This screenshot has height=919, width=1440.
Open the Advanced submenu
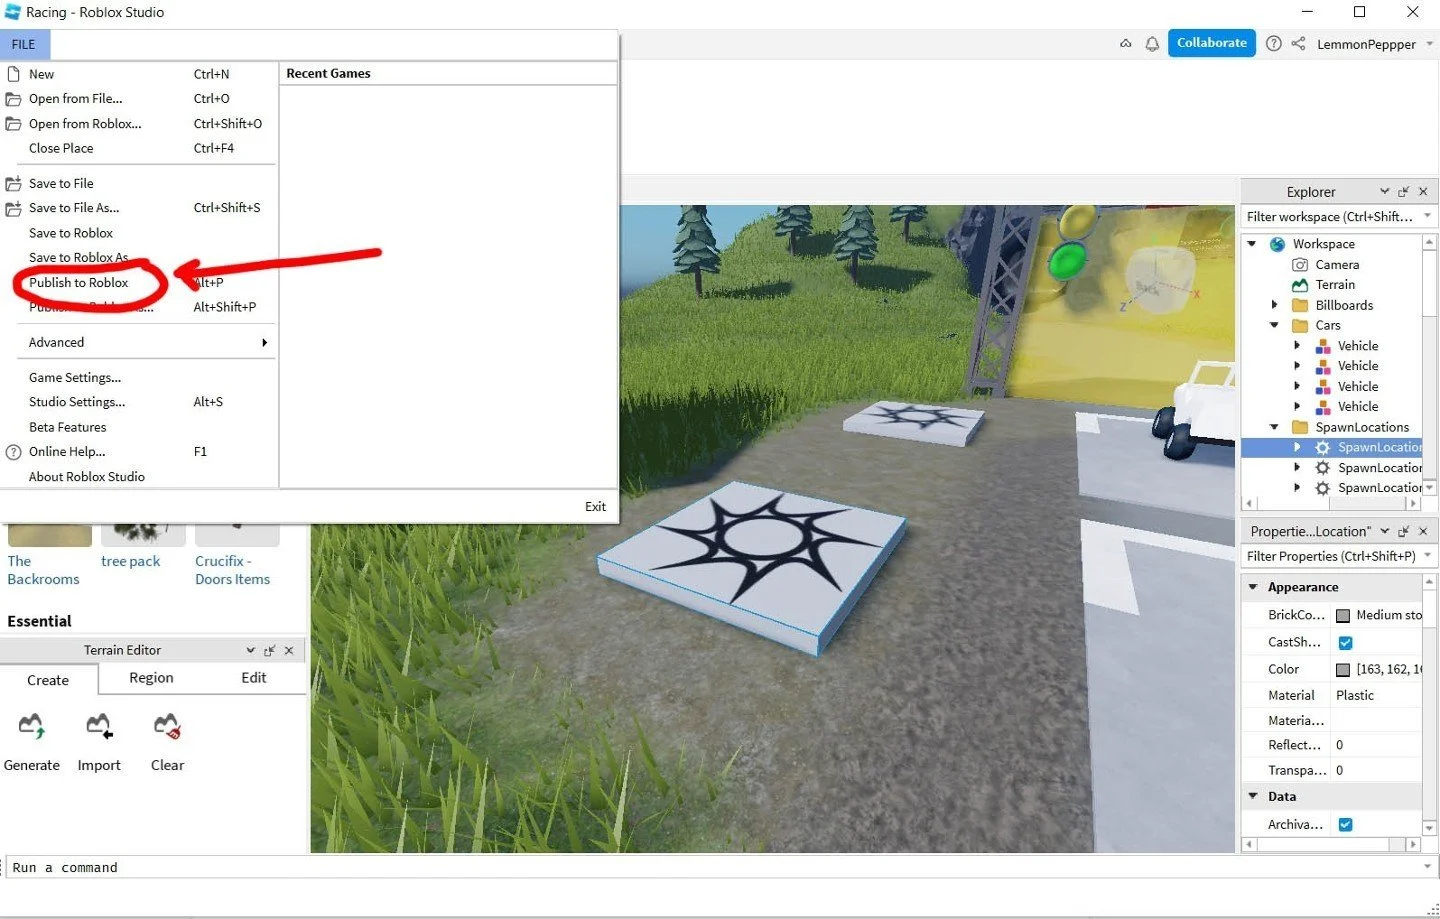140,342
